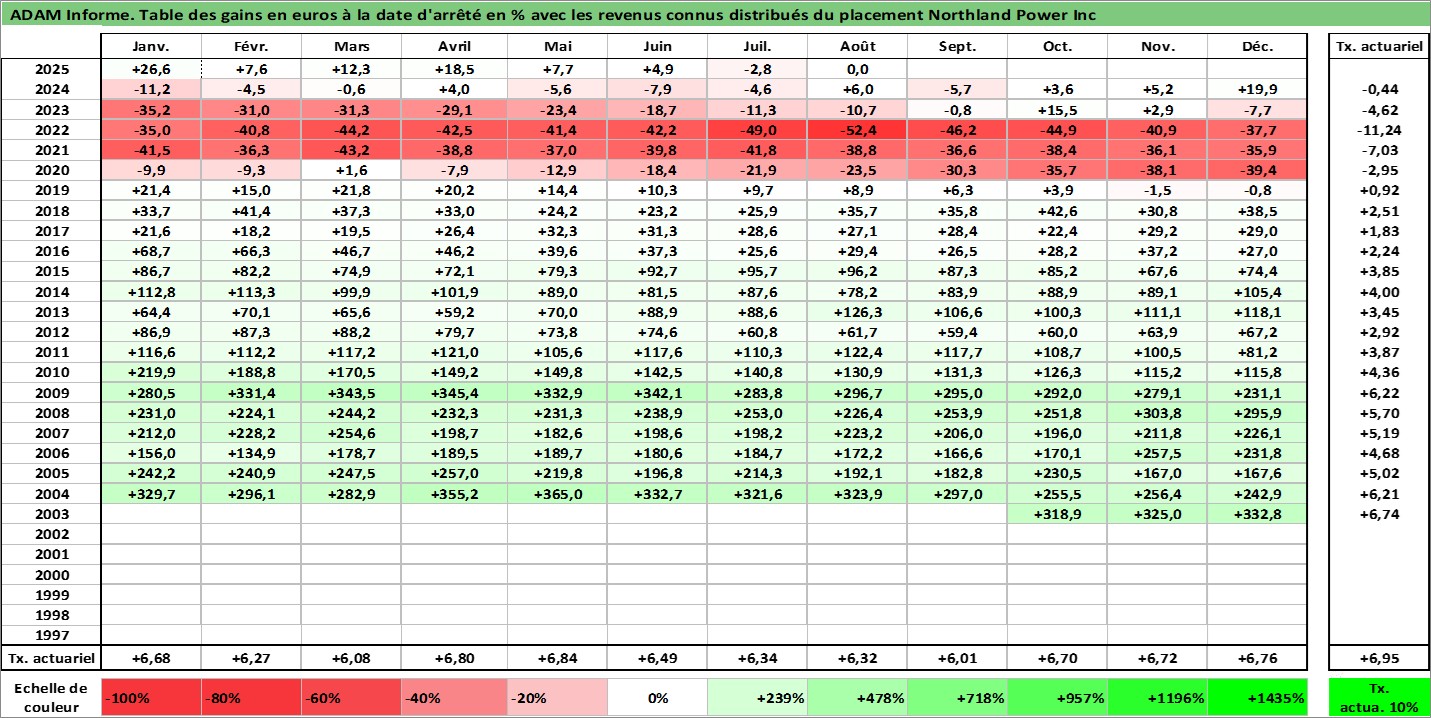Image resolution: width=1431 pixels, height=718 pixels.
Task: Click the -39,4 cell for December 2020
Action: tap(1257, 170)
